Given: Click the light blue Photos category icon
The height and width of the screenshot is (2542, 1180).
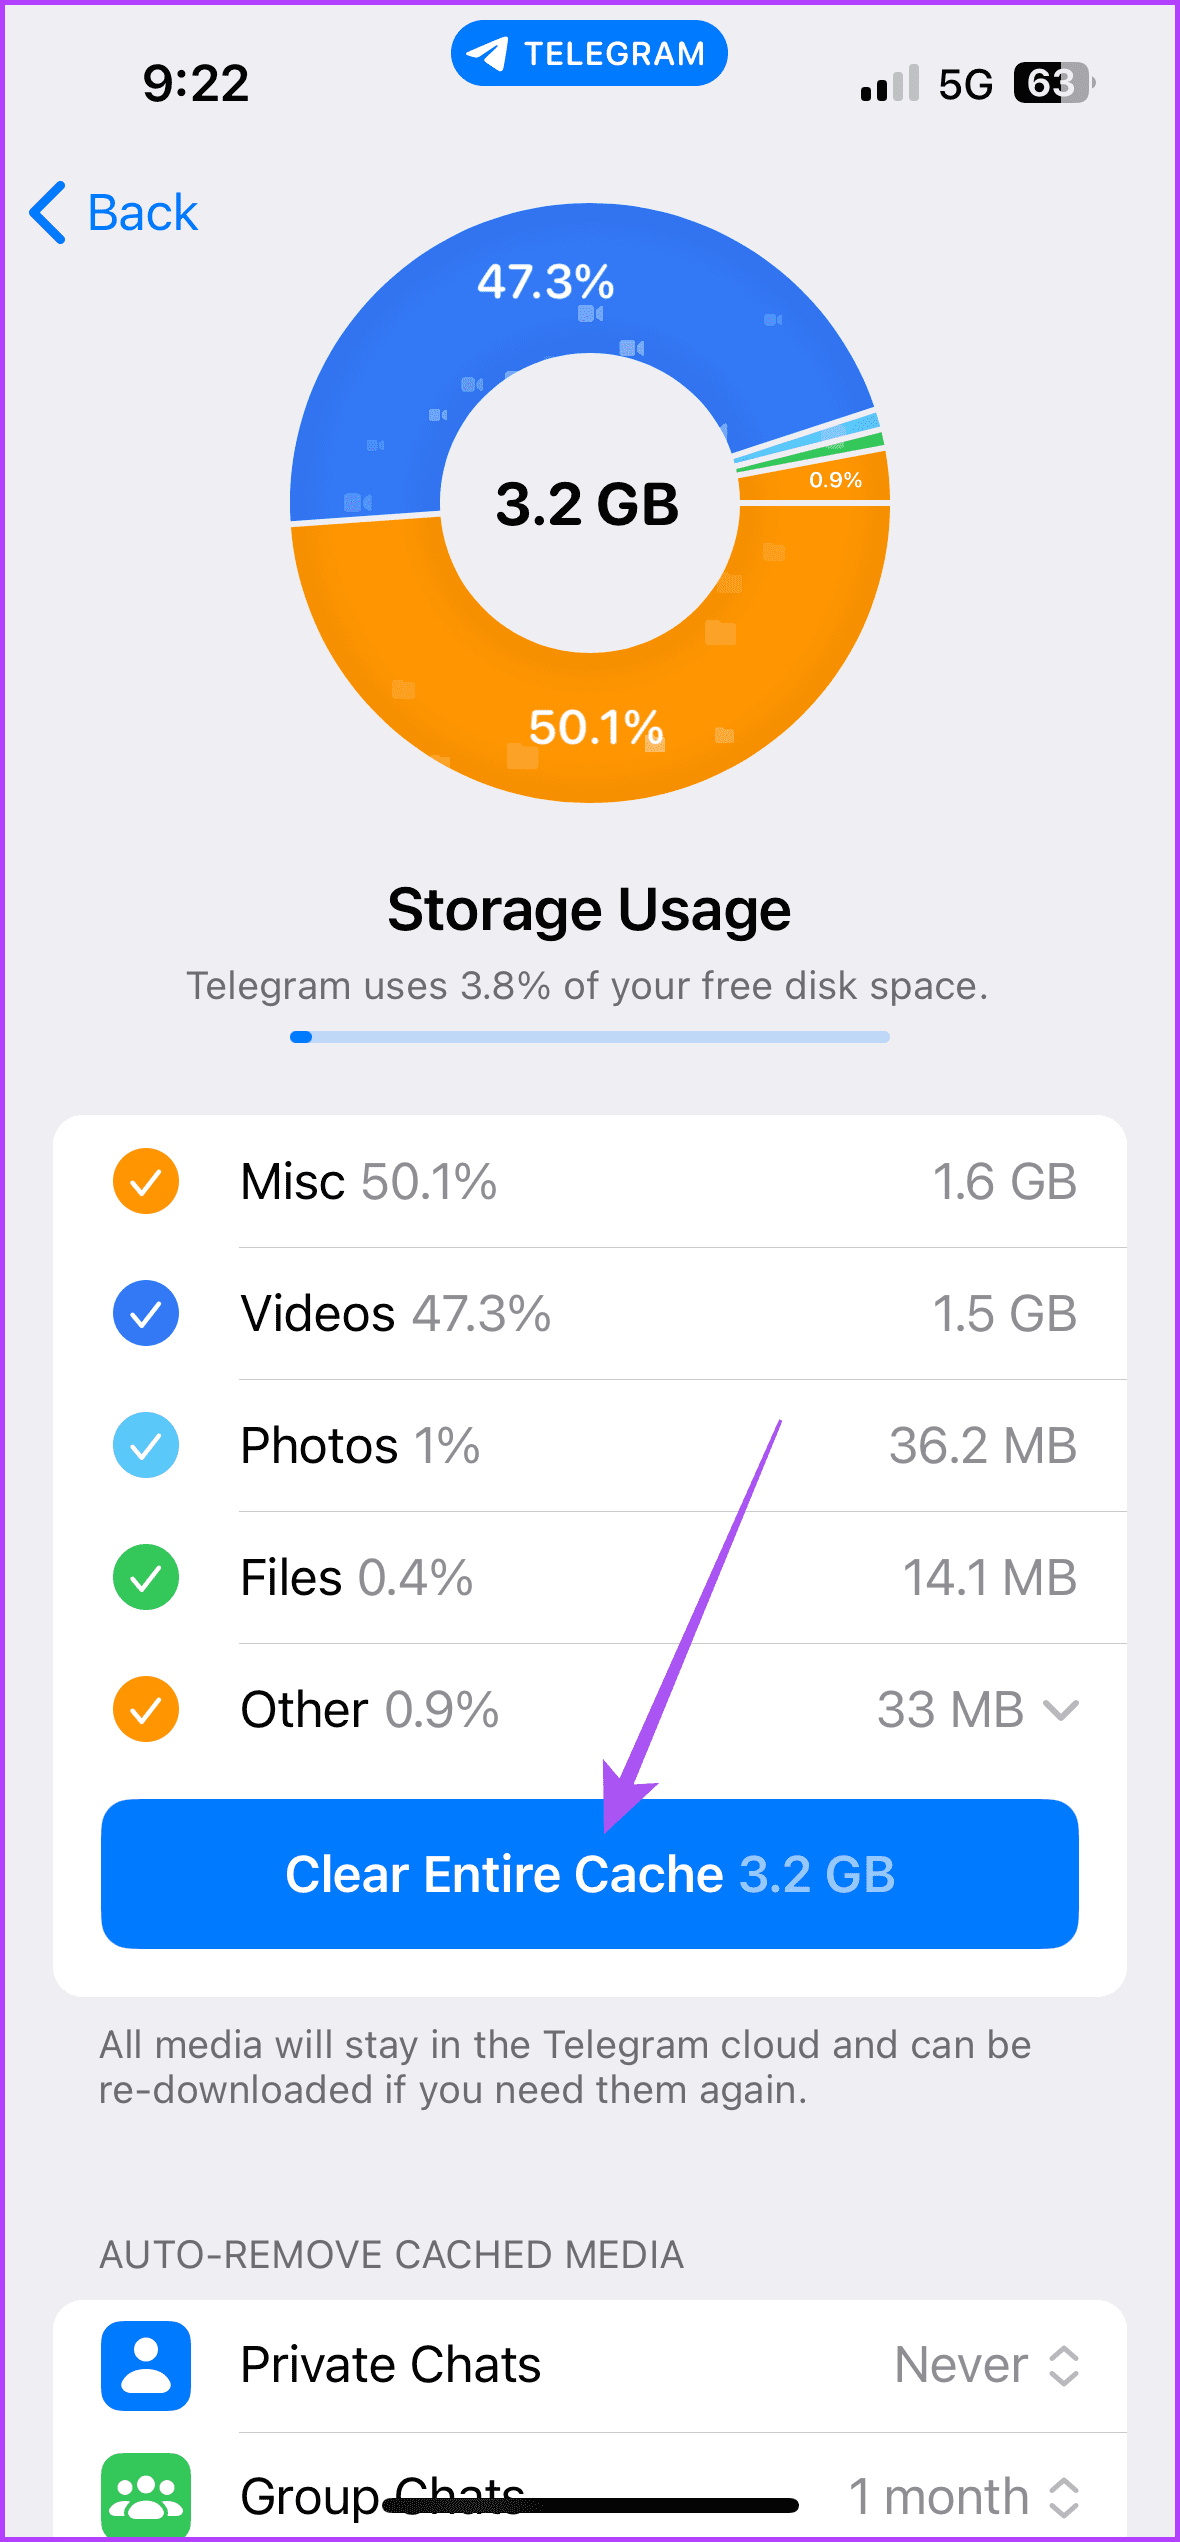Looking at the screenshot, I should 146,1445.
